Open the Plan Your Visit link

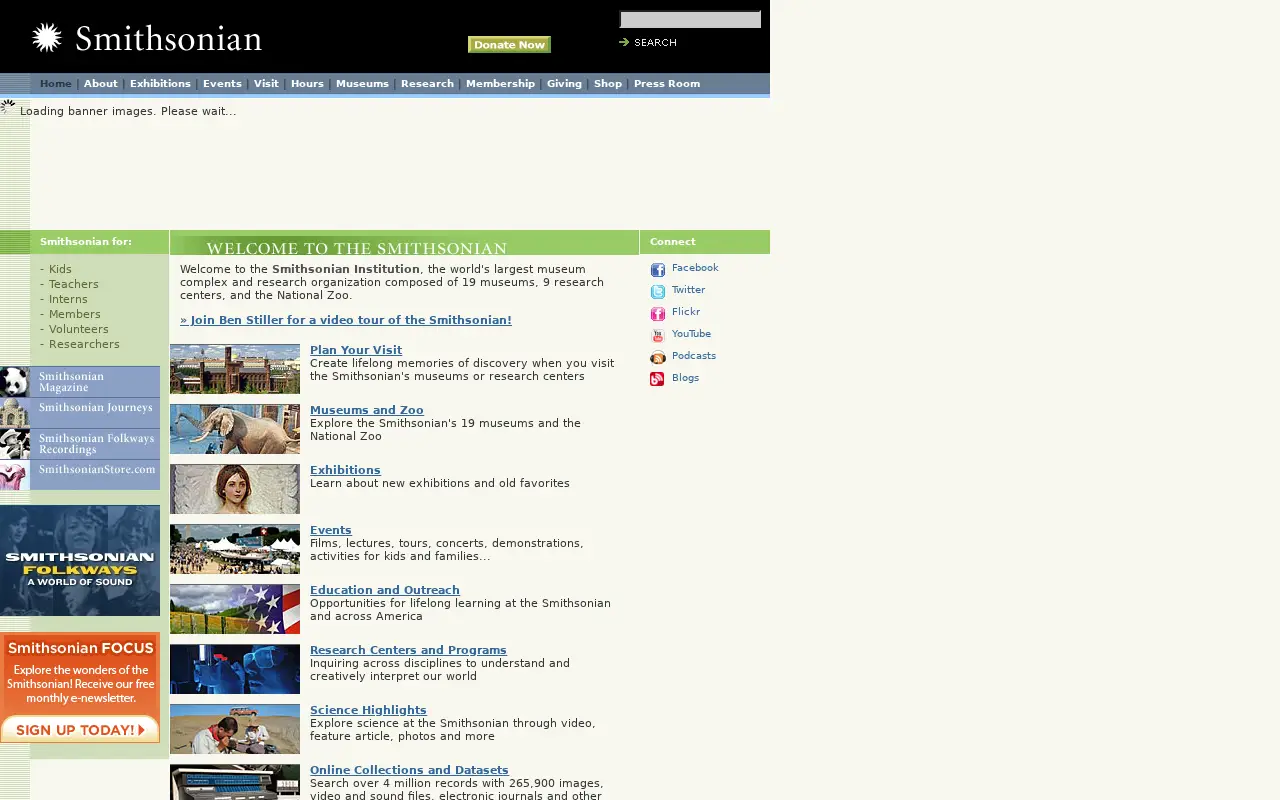(x=356, y=350)
